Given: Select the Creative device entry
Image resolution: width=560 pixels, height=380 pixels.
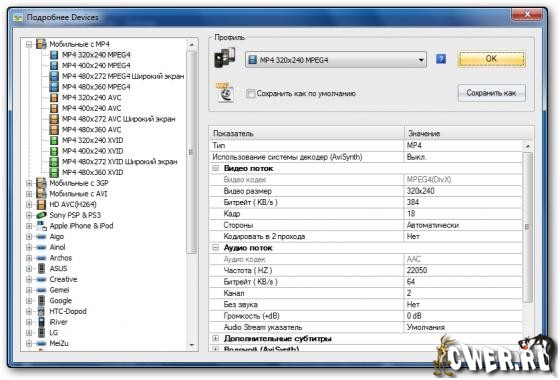Looking at the screenshot, I should 63,279.
